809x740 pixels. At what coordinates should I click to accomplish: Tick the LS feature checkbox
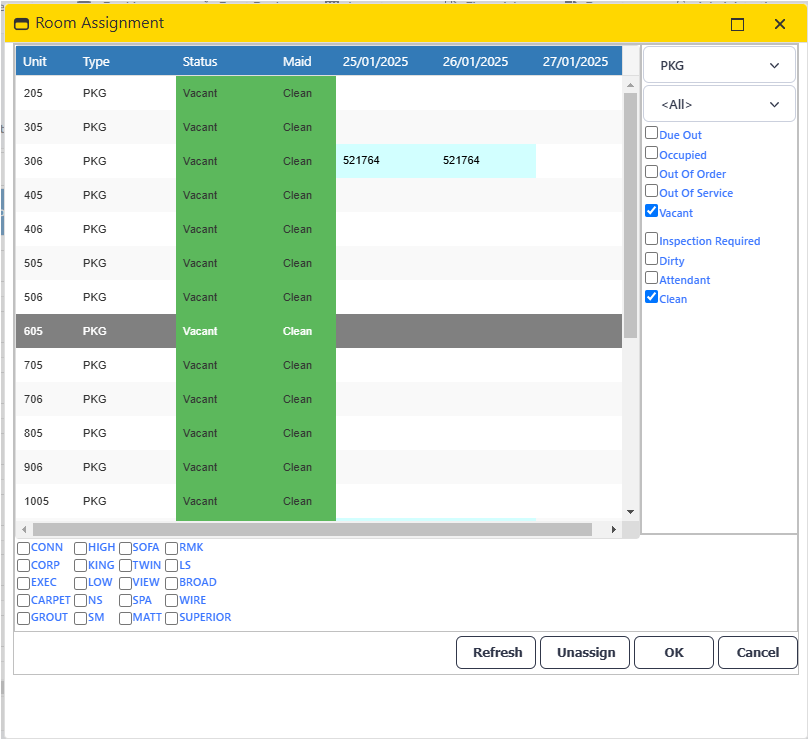click(171, 566)
